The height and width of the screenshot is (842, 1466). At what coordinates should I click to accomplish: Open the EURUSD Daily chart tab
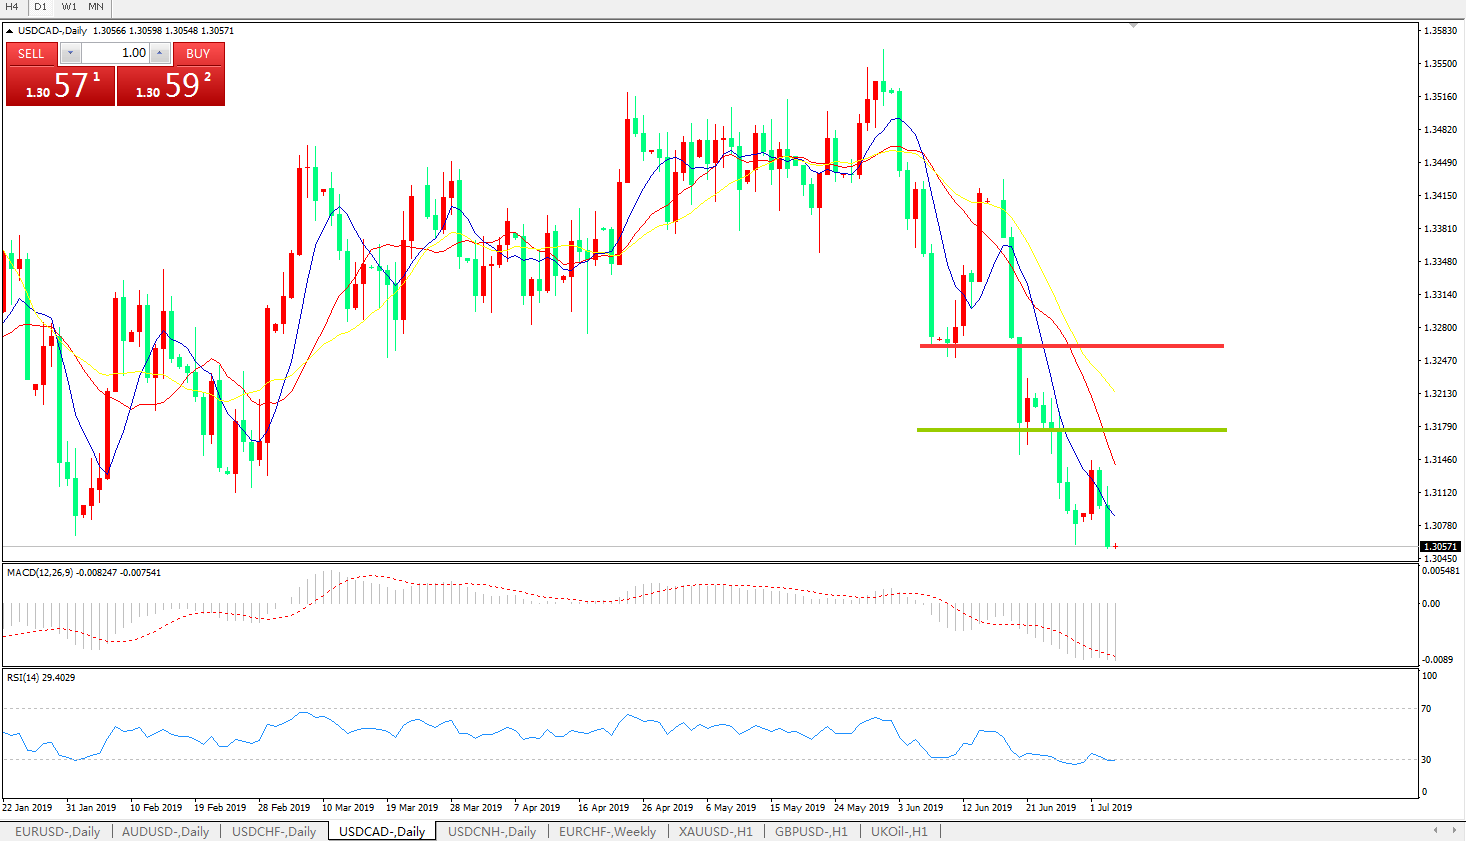[57, 831]
